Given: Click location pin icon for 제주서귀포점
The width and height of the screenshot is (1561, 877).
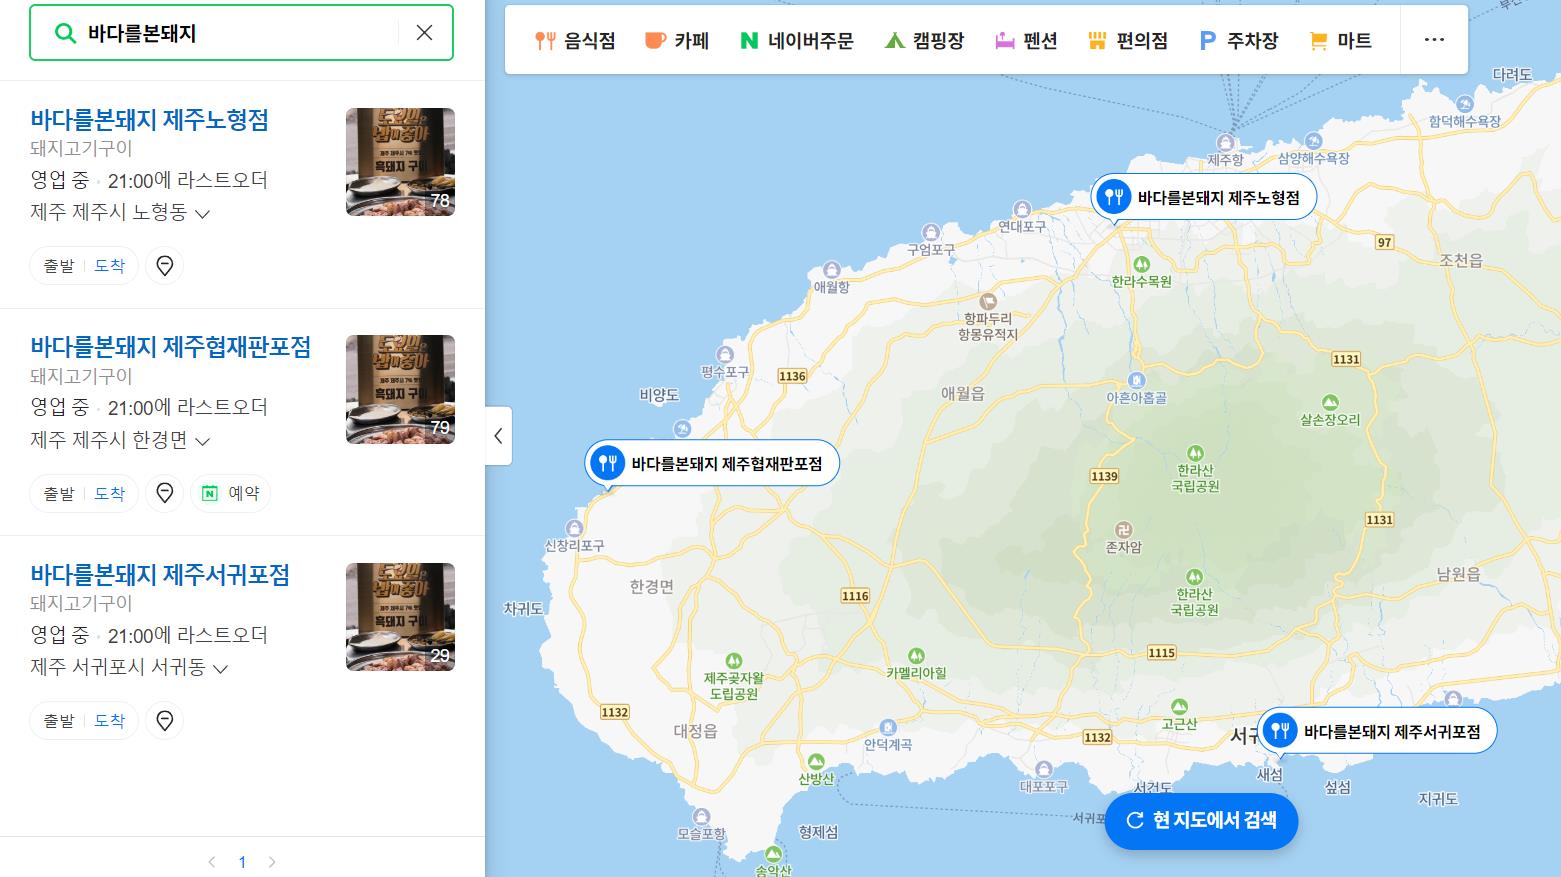Looking at the screenshot, I should click(165, 721).
